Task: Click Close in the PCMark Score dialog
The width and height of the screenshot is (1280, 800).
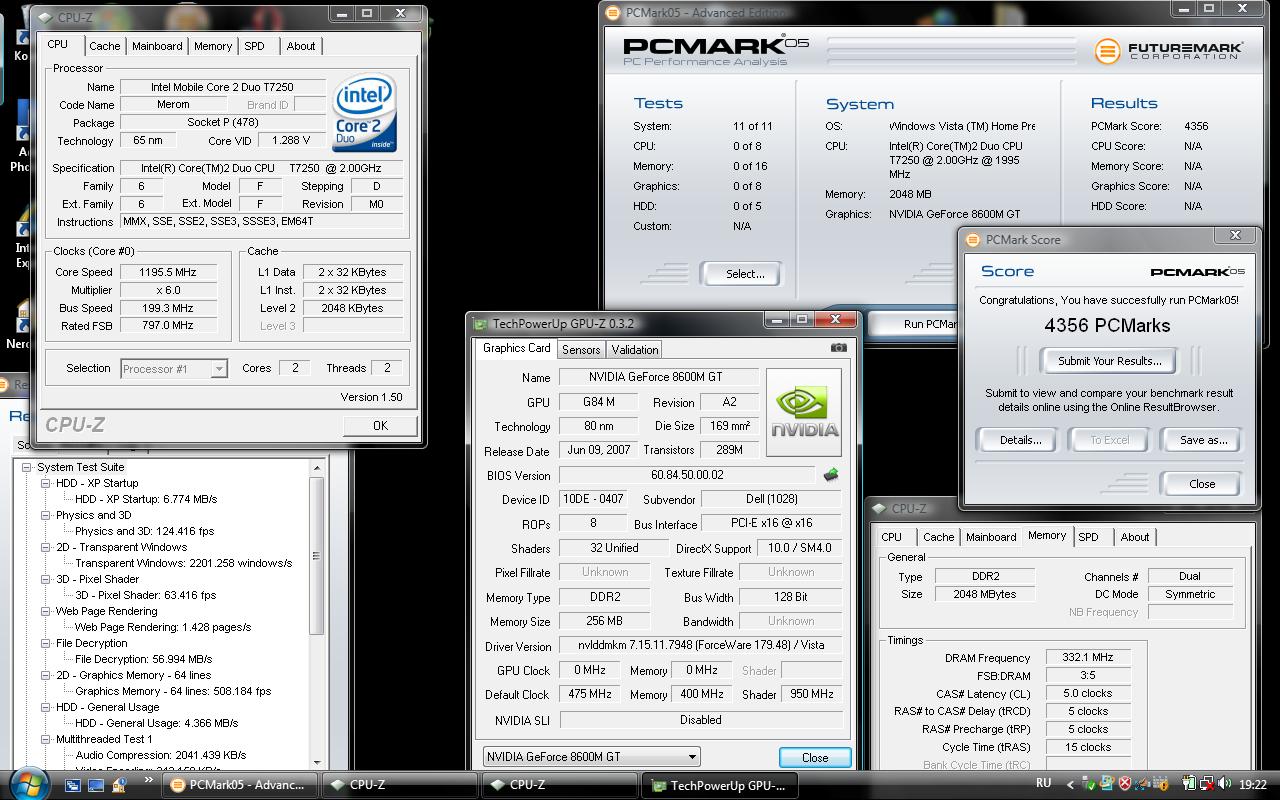Action: coord(1202,484)
